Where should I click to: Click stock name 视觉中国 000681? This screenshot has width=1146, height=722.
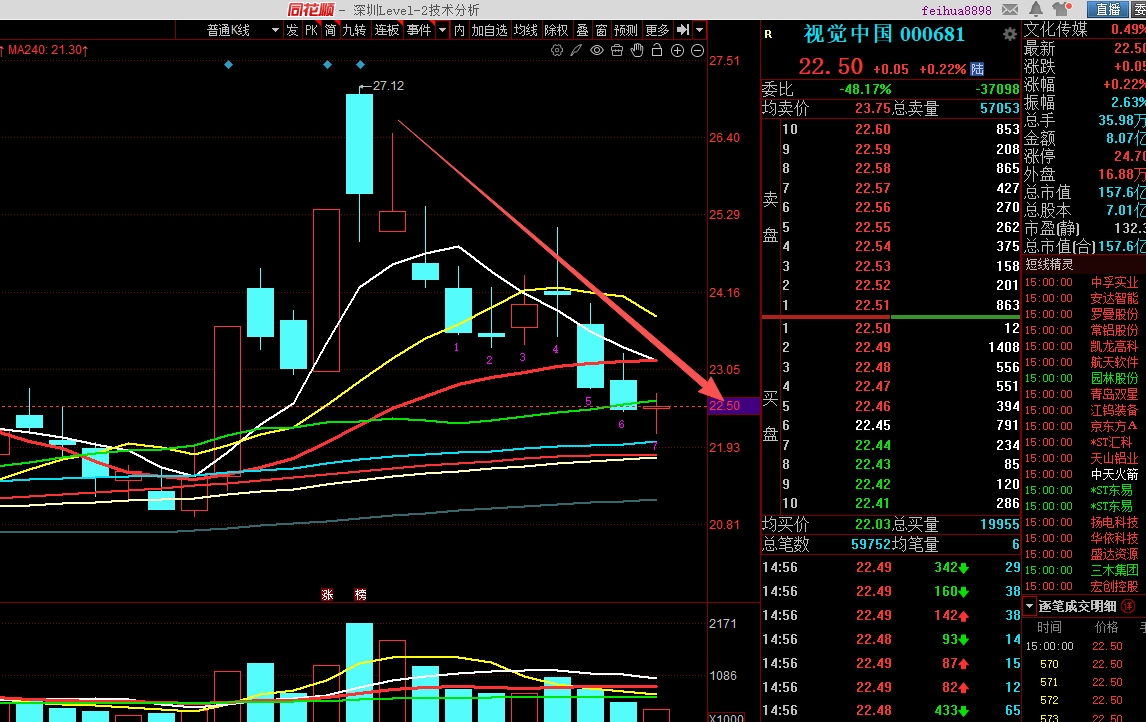tap(884, 34)
